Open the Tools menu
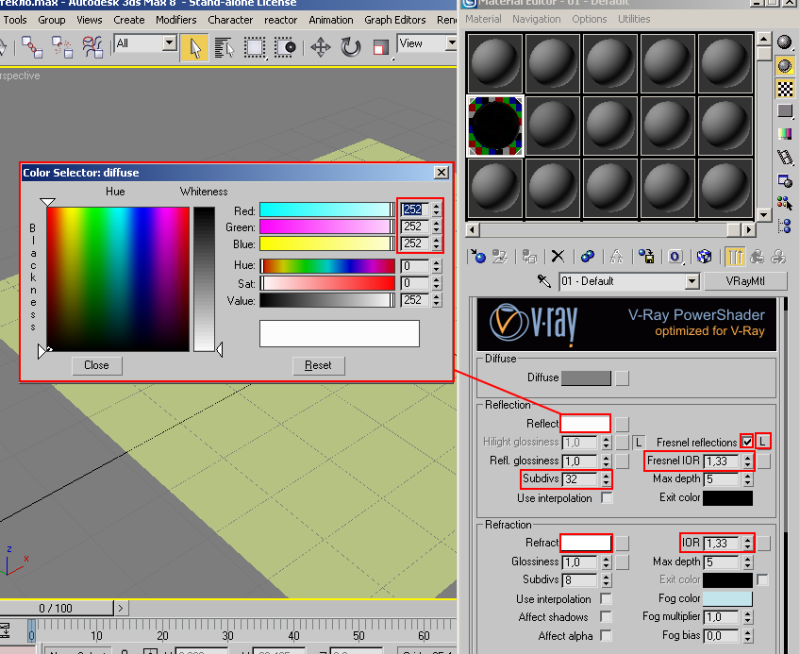 pos(15,20)
